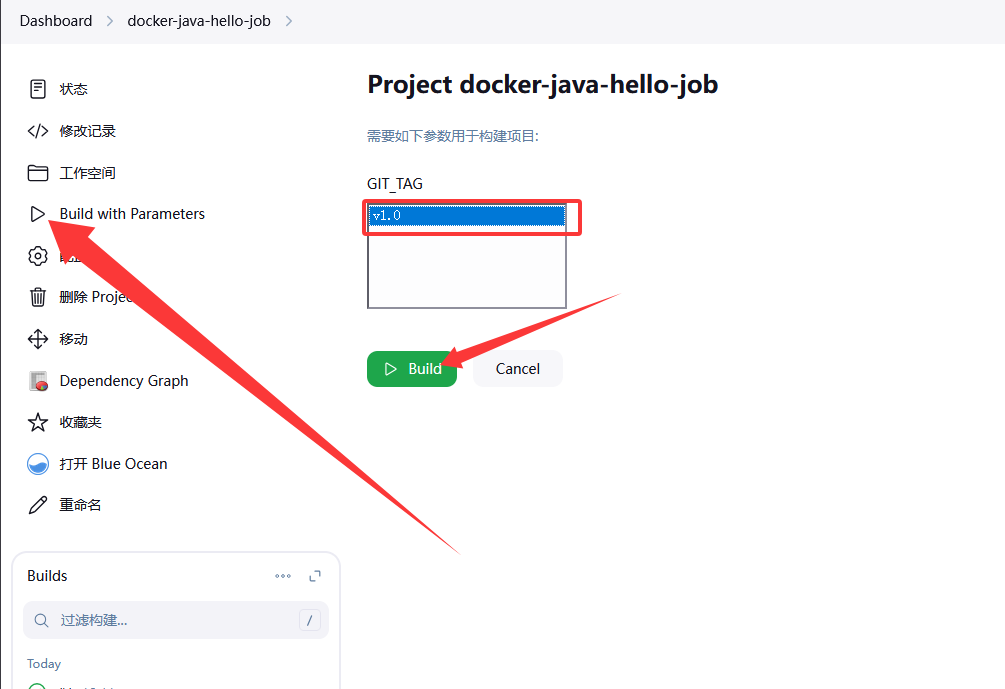Click the trash can delete project icon
Screen dimensions: 1005x689
tap(38, 297)
